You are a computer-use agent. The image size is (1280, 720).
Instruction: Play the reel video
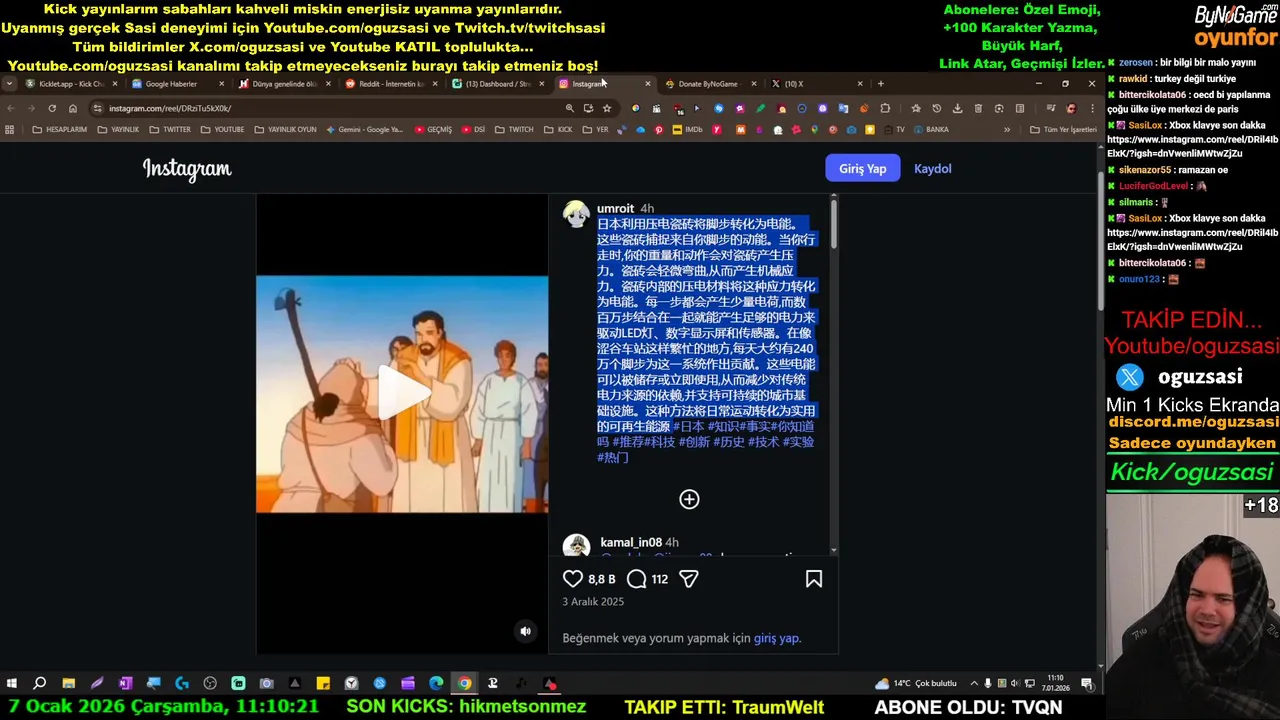coord(402,394)
